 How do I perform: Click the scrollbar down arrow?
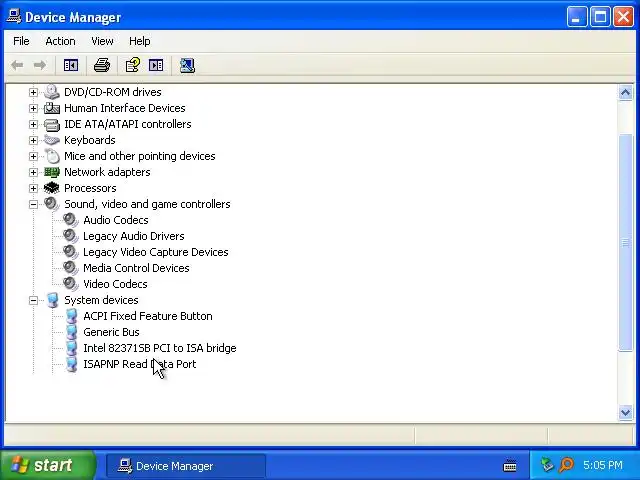click(625, 413)
